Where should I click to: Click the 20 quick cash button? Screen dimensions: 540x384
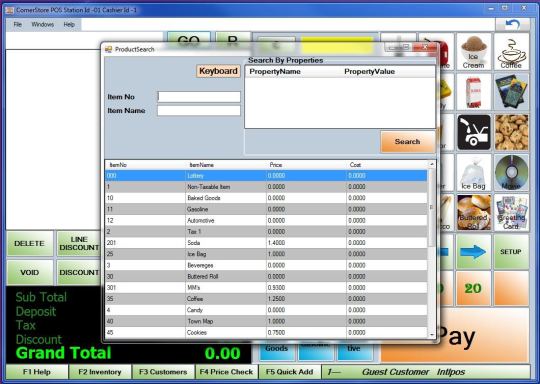click(474, 289)
